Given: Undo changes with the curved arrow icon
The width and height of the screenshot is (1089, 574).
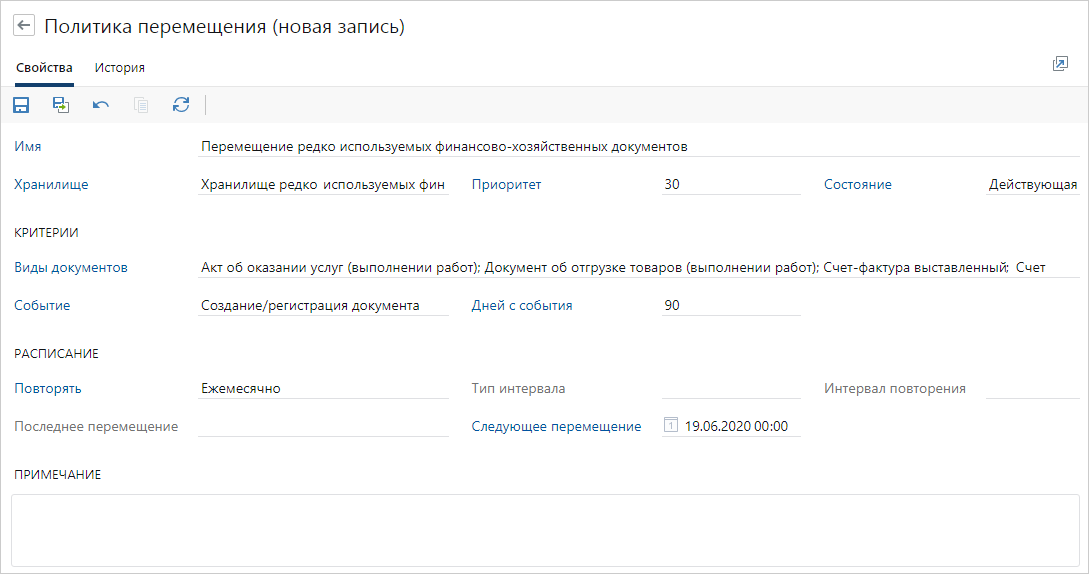Looking at the screenshot, I should pos(101,105).
